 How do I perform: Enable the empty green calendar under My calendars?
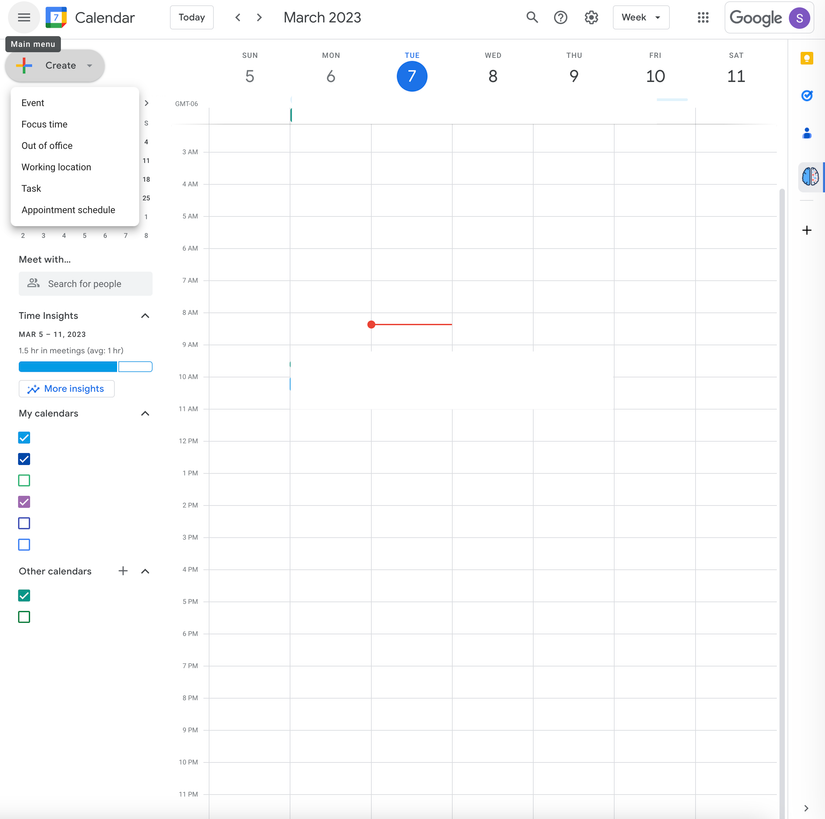tap(24, 481)
